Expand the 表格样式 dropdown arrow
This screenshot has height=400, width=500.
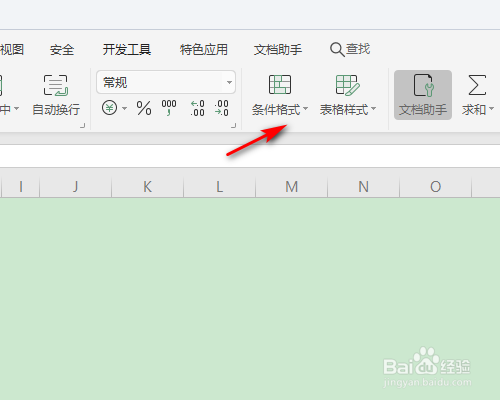click(373, 108)
